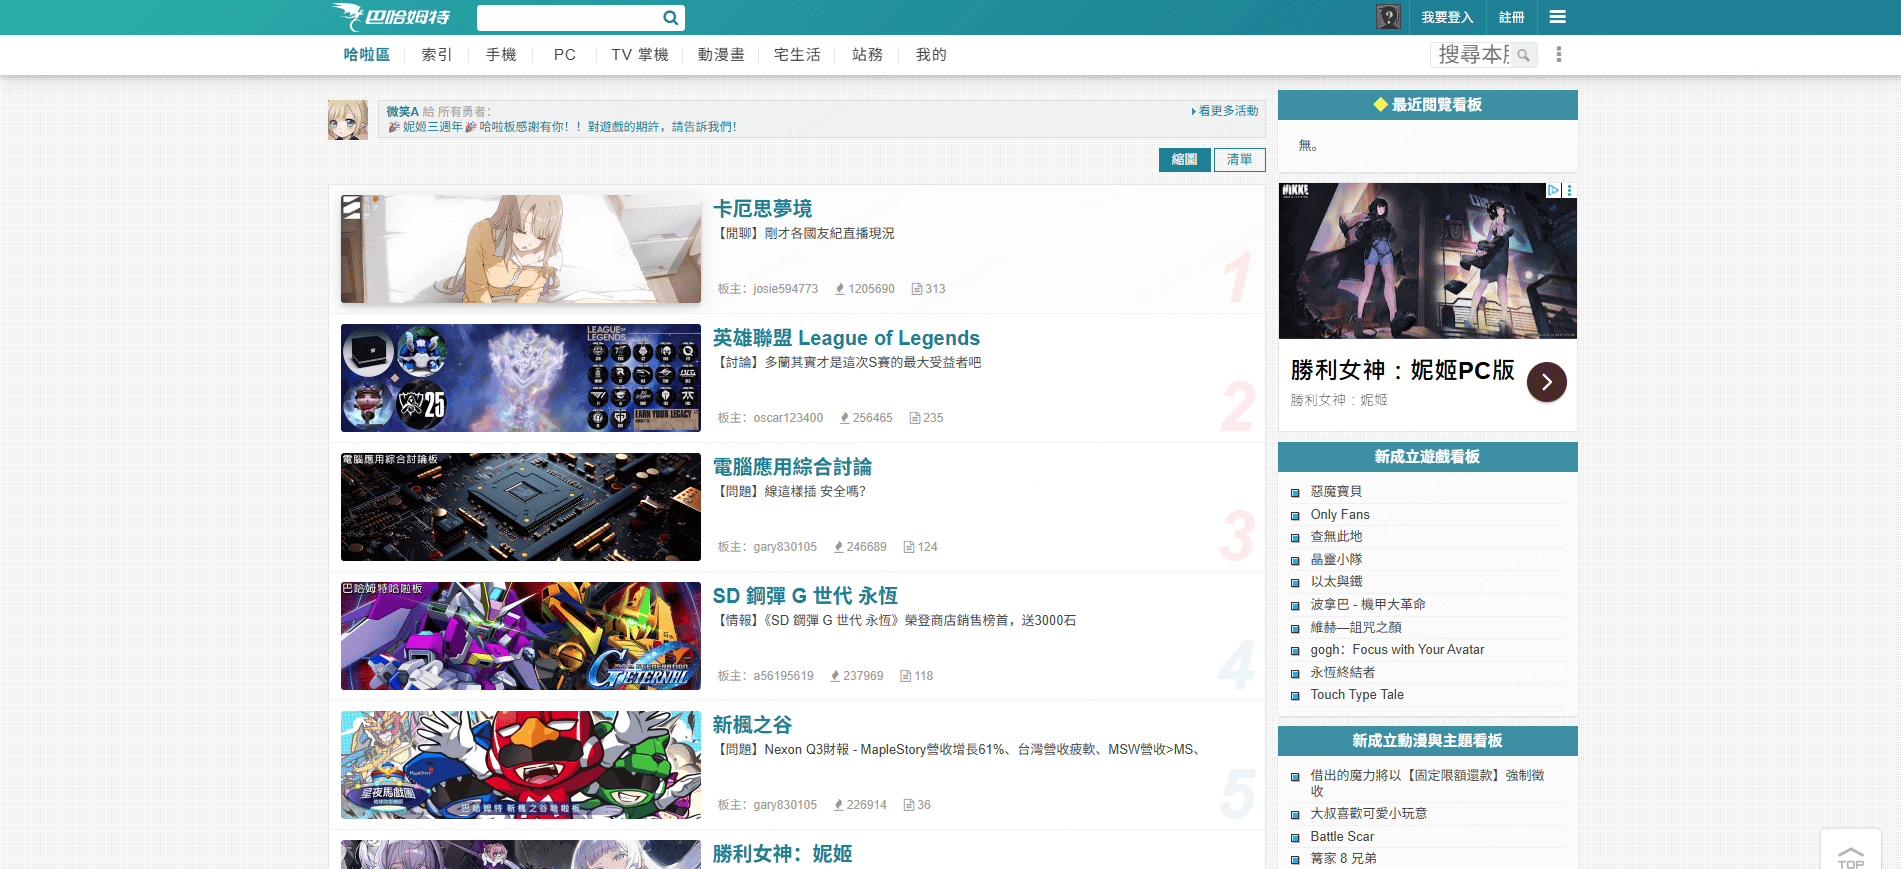The image size is (1901, 869).
Task: Click the Bahamut logo in header
Action: pyautogui.click(x=391, y=17)
